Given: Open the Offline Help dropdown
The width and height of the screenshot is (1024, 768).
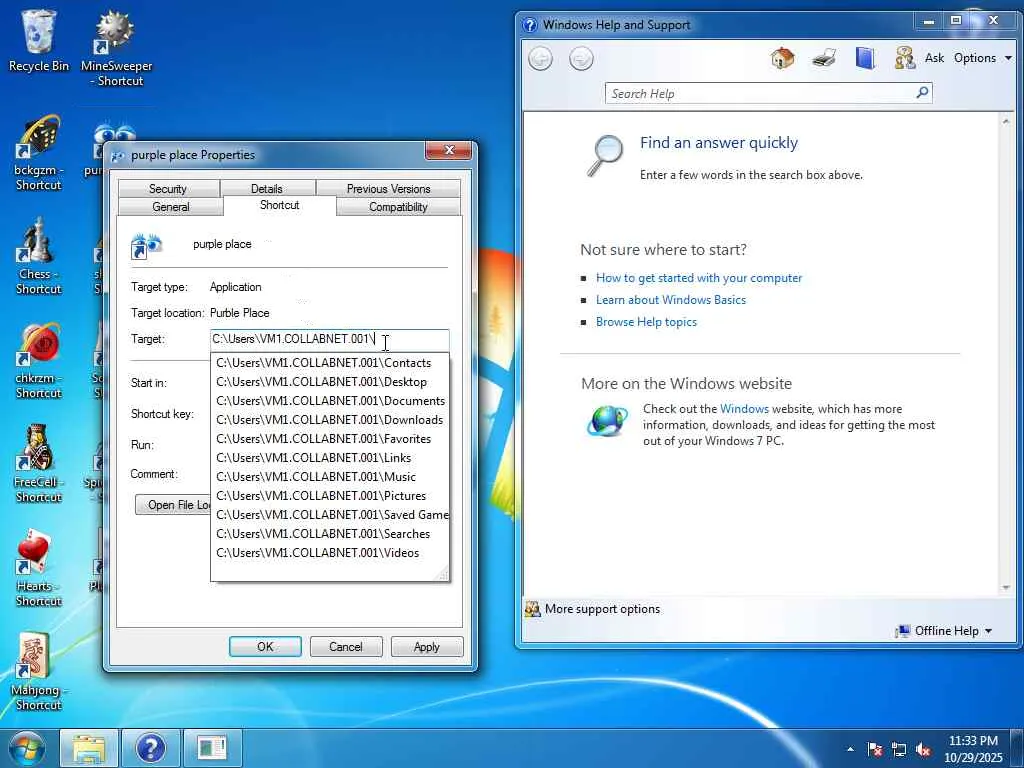Looking at the screenshot, I should (x=944, y=631).
